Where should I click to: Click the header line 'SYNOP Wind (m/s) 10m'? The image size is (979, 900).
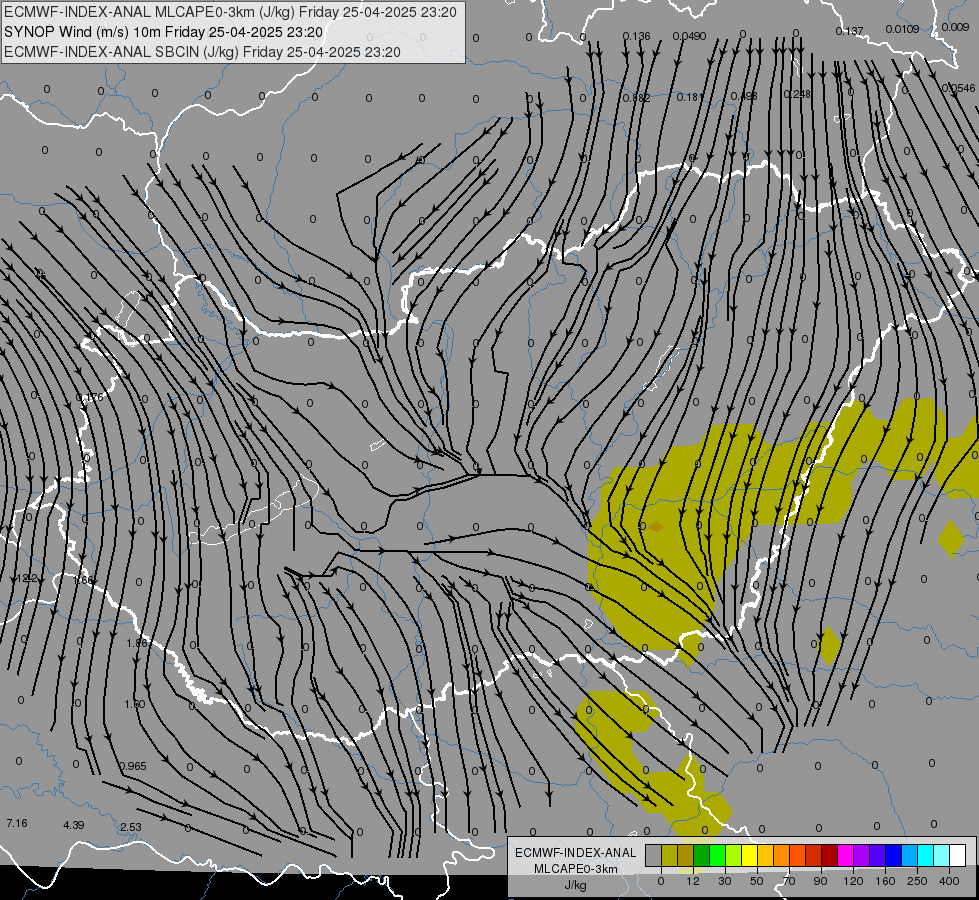(82, 32)
